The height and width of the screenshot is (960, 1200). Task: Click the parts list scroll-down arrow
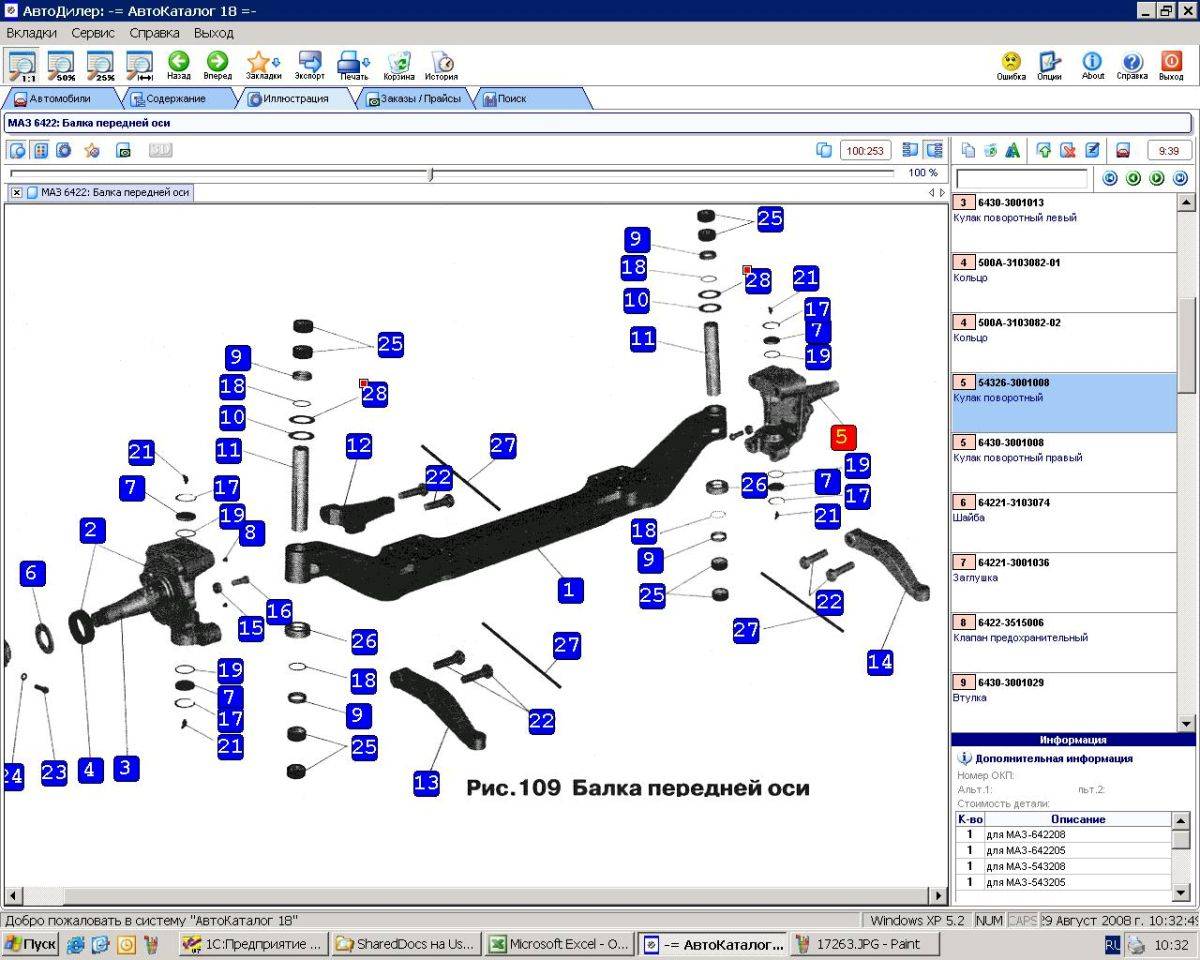(x=1186, y=722)
